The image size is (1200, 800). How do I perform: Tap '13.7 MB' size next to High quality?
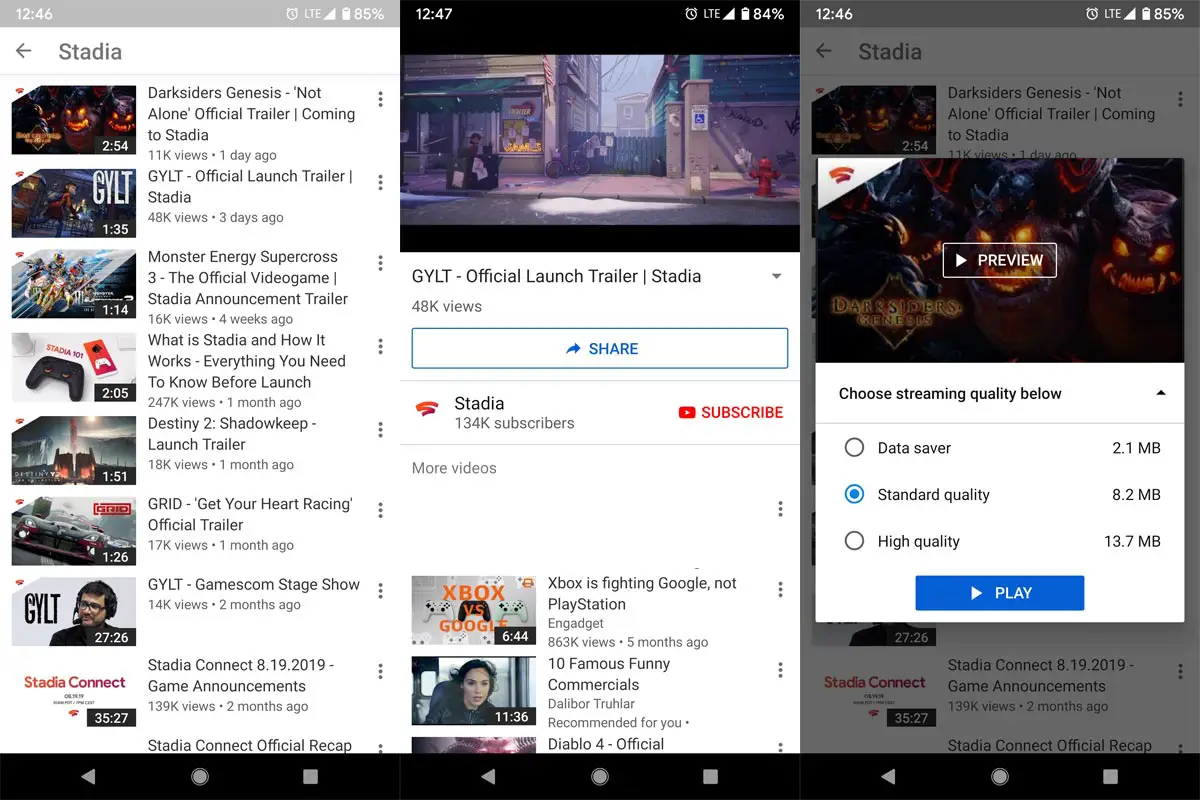(1132, 541)
